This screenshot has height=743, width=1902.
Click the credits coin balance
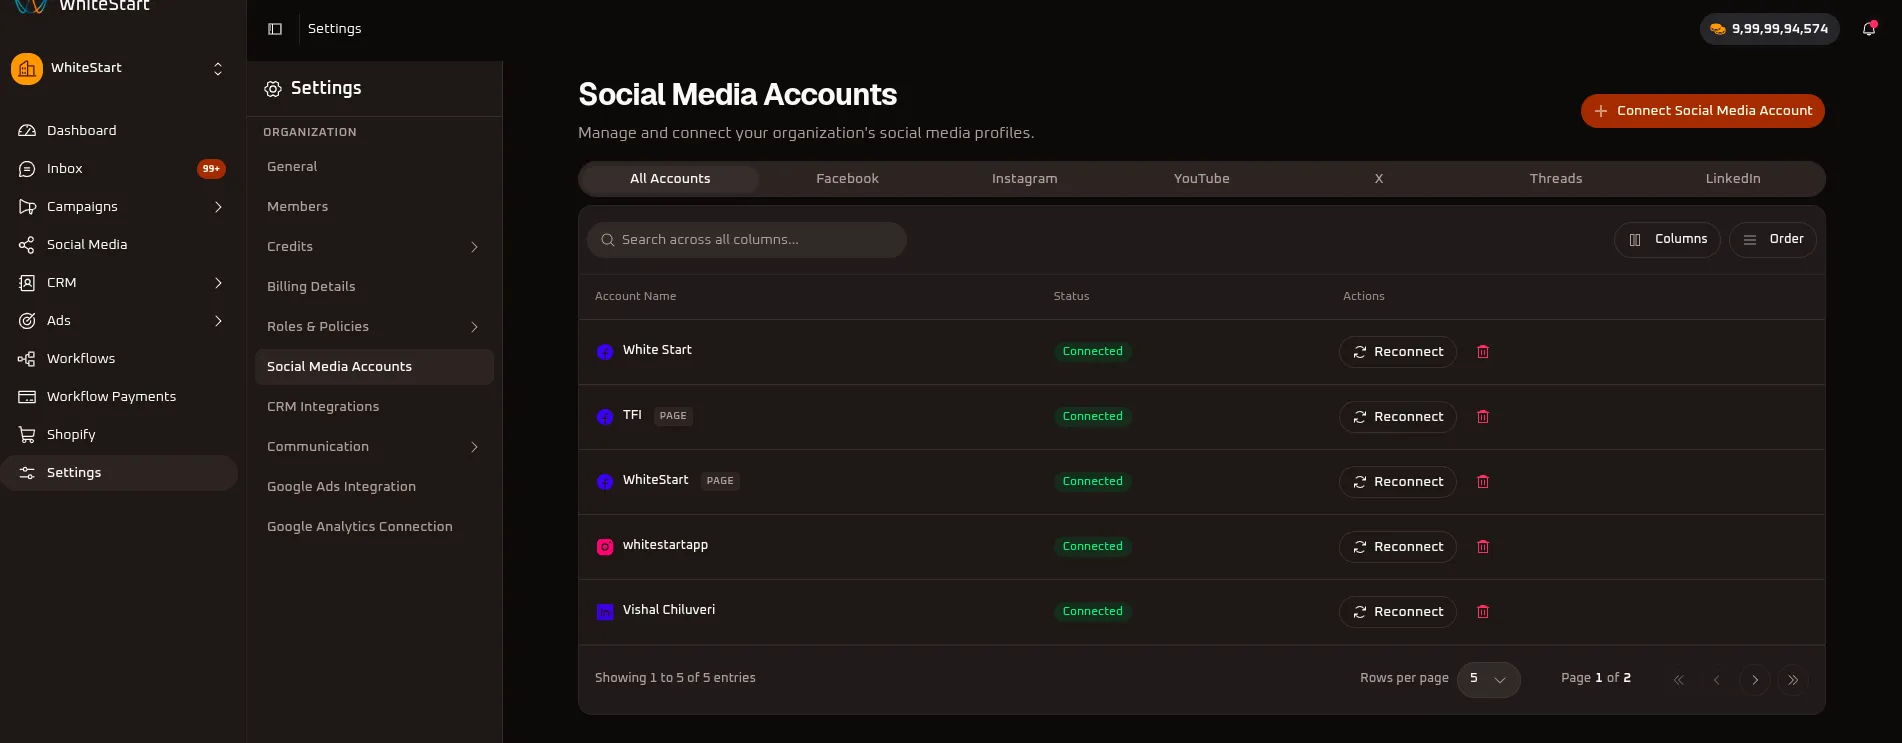pos(1769,29)
